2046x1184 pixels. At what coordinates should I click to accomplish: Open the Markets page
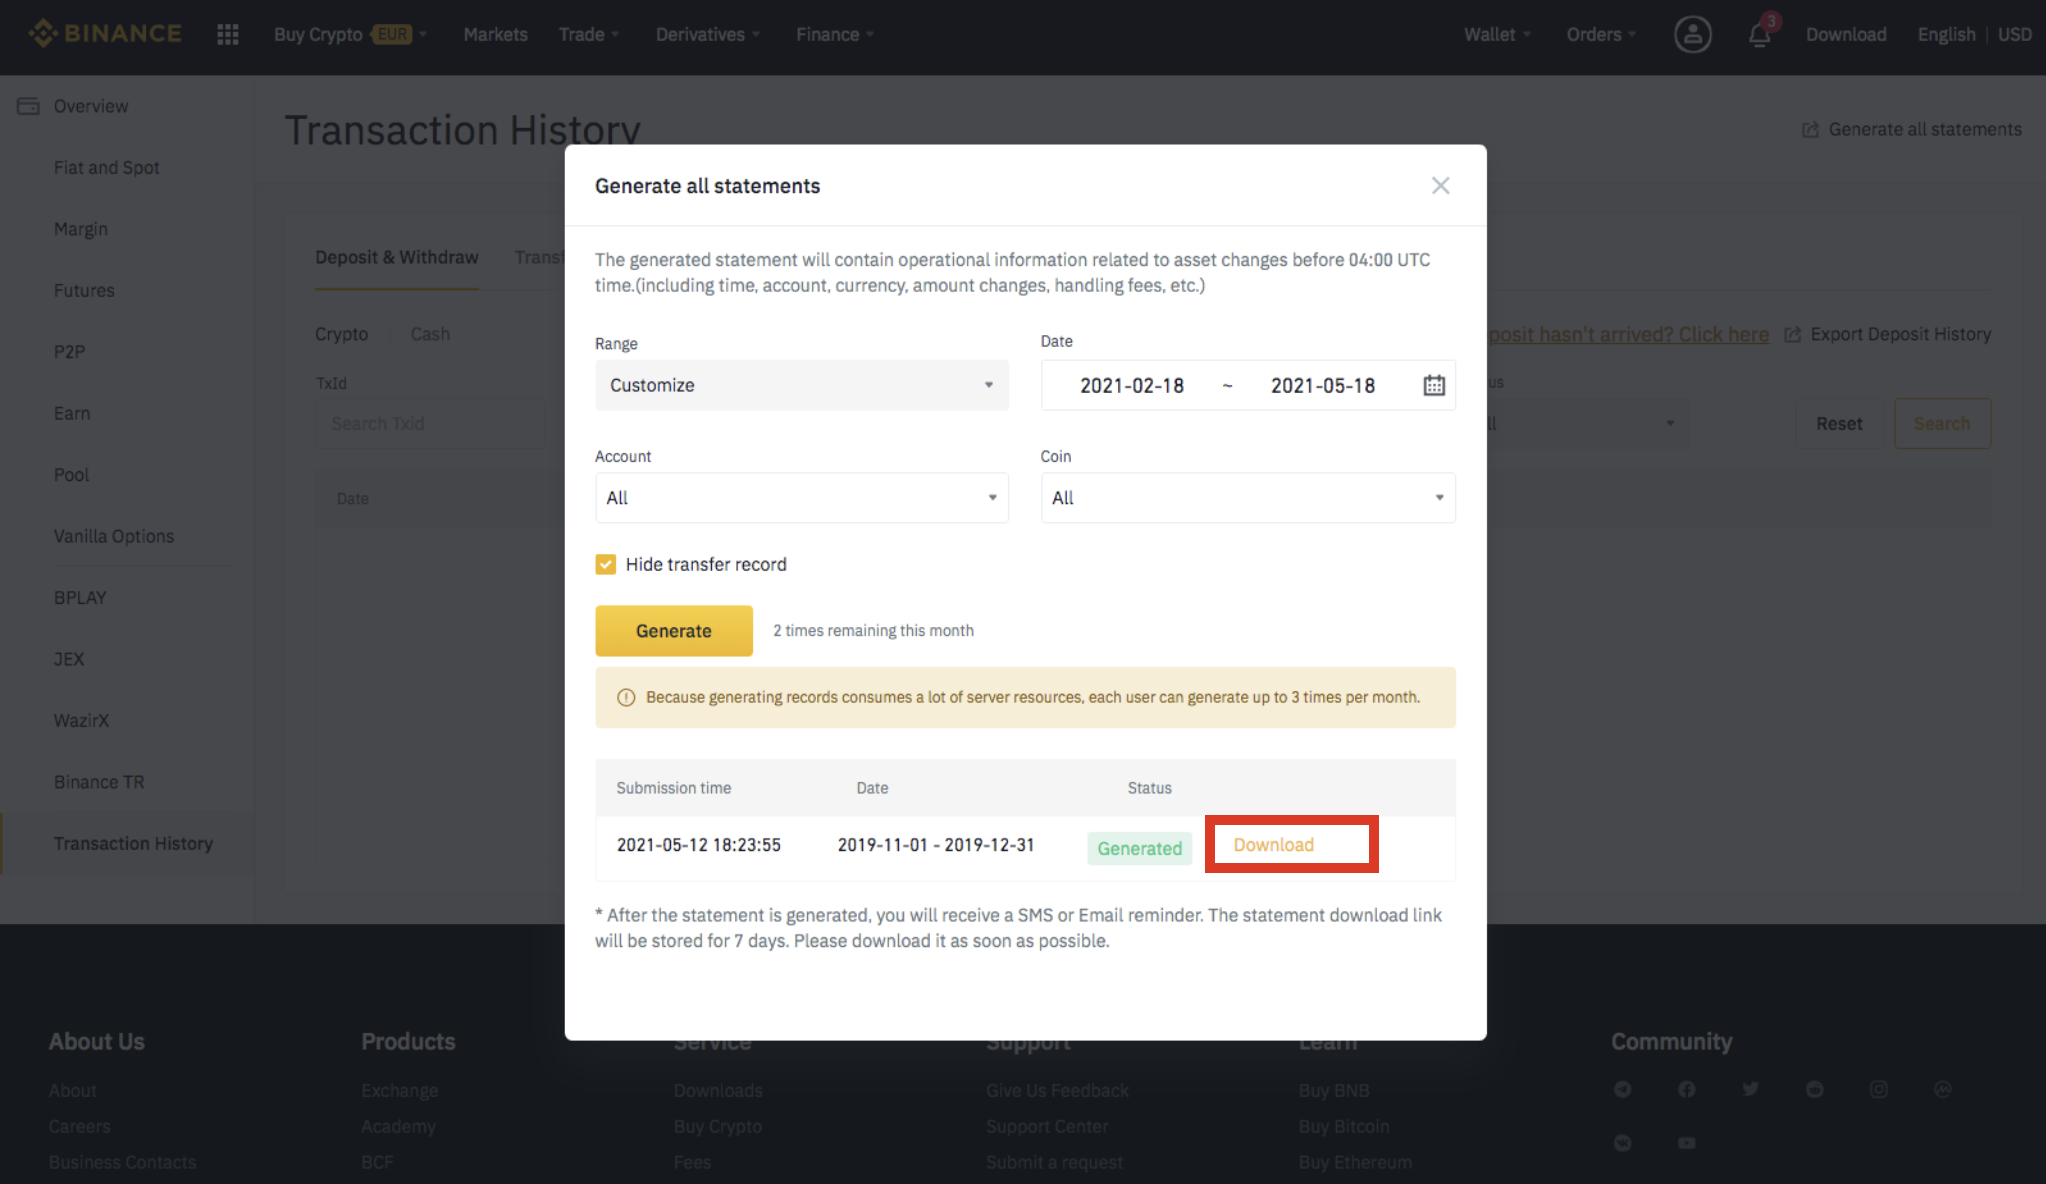[x=495, y=34]
